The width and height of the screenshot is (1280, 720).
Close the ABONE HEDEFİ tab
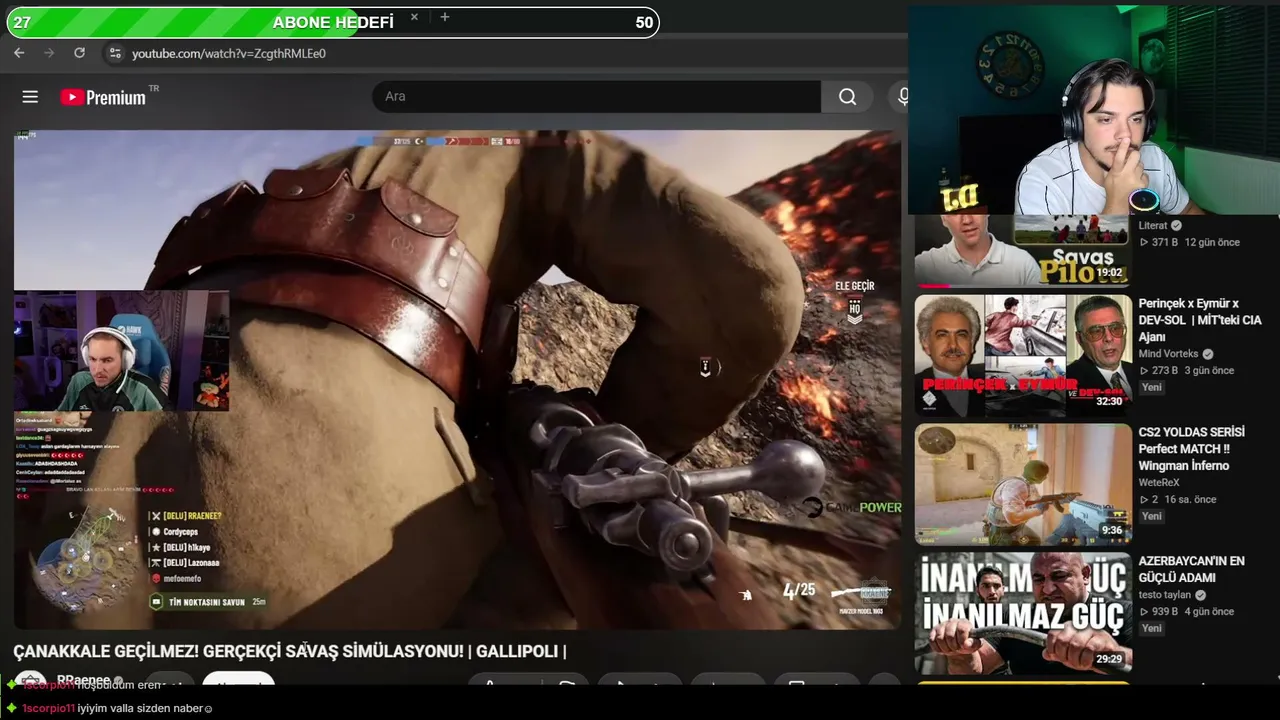(414, 17)
